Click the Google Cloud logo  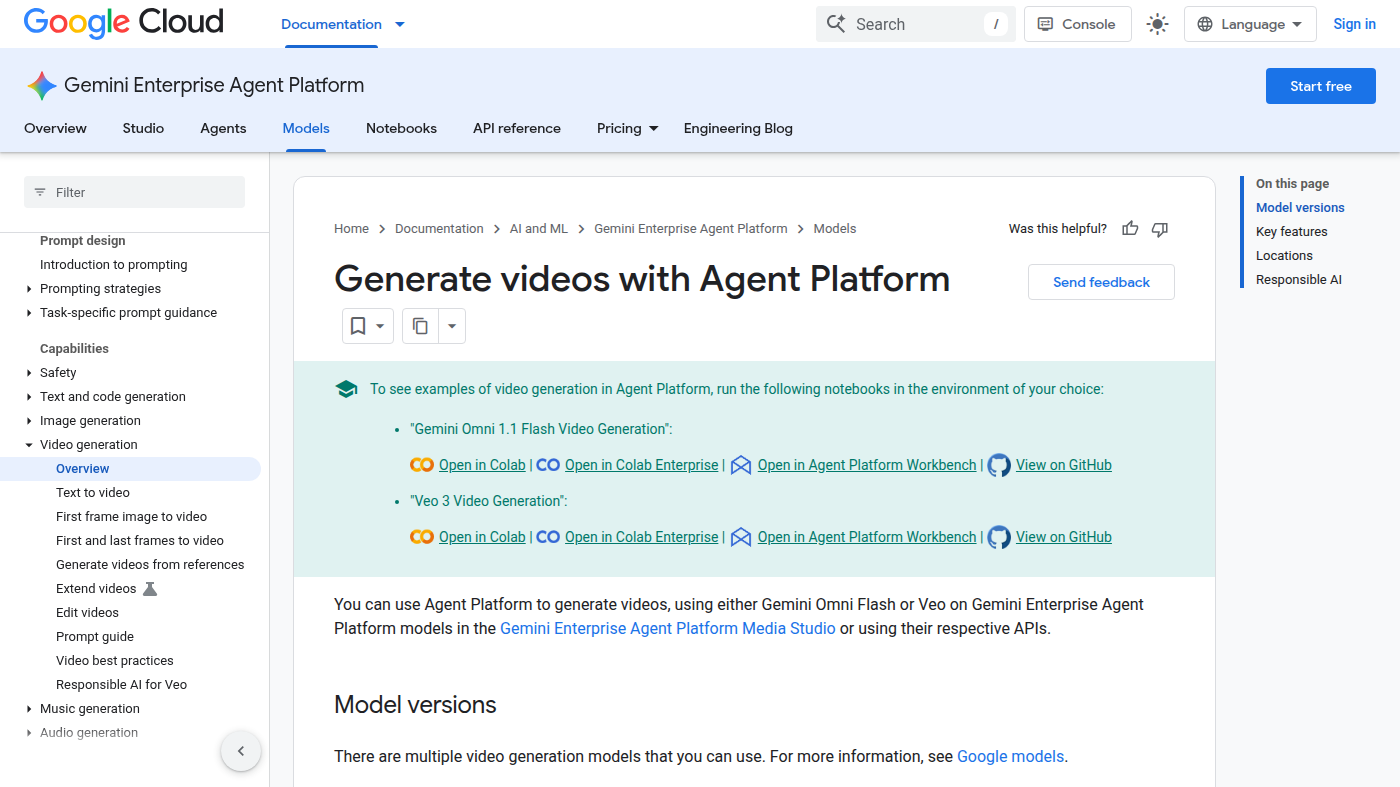tap(124, 23)
